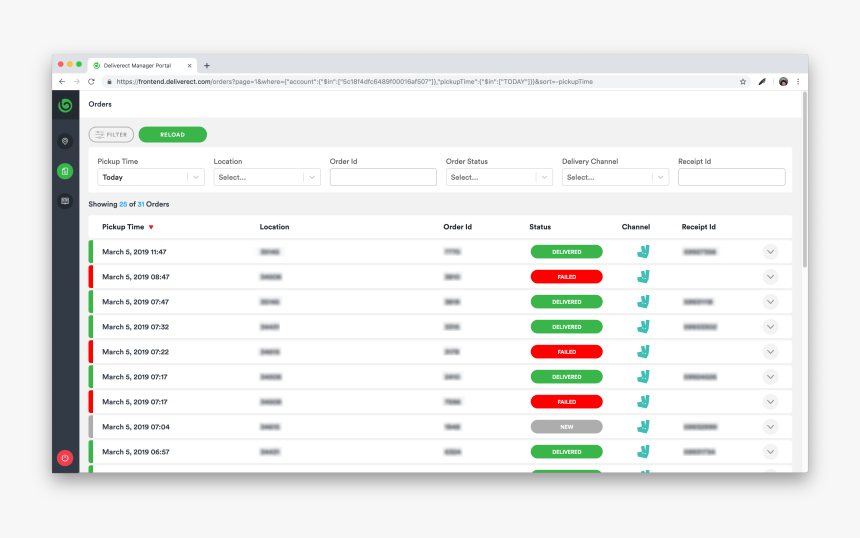Image resolution: width=860 pixels, height=538 pixels.
Task: Toggle the FILTER button
Action: coord(111,134)
